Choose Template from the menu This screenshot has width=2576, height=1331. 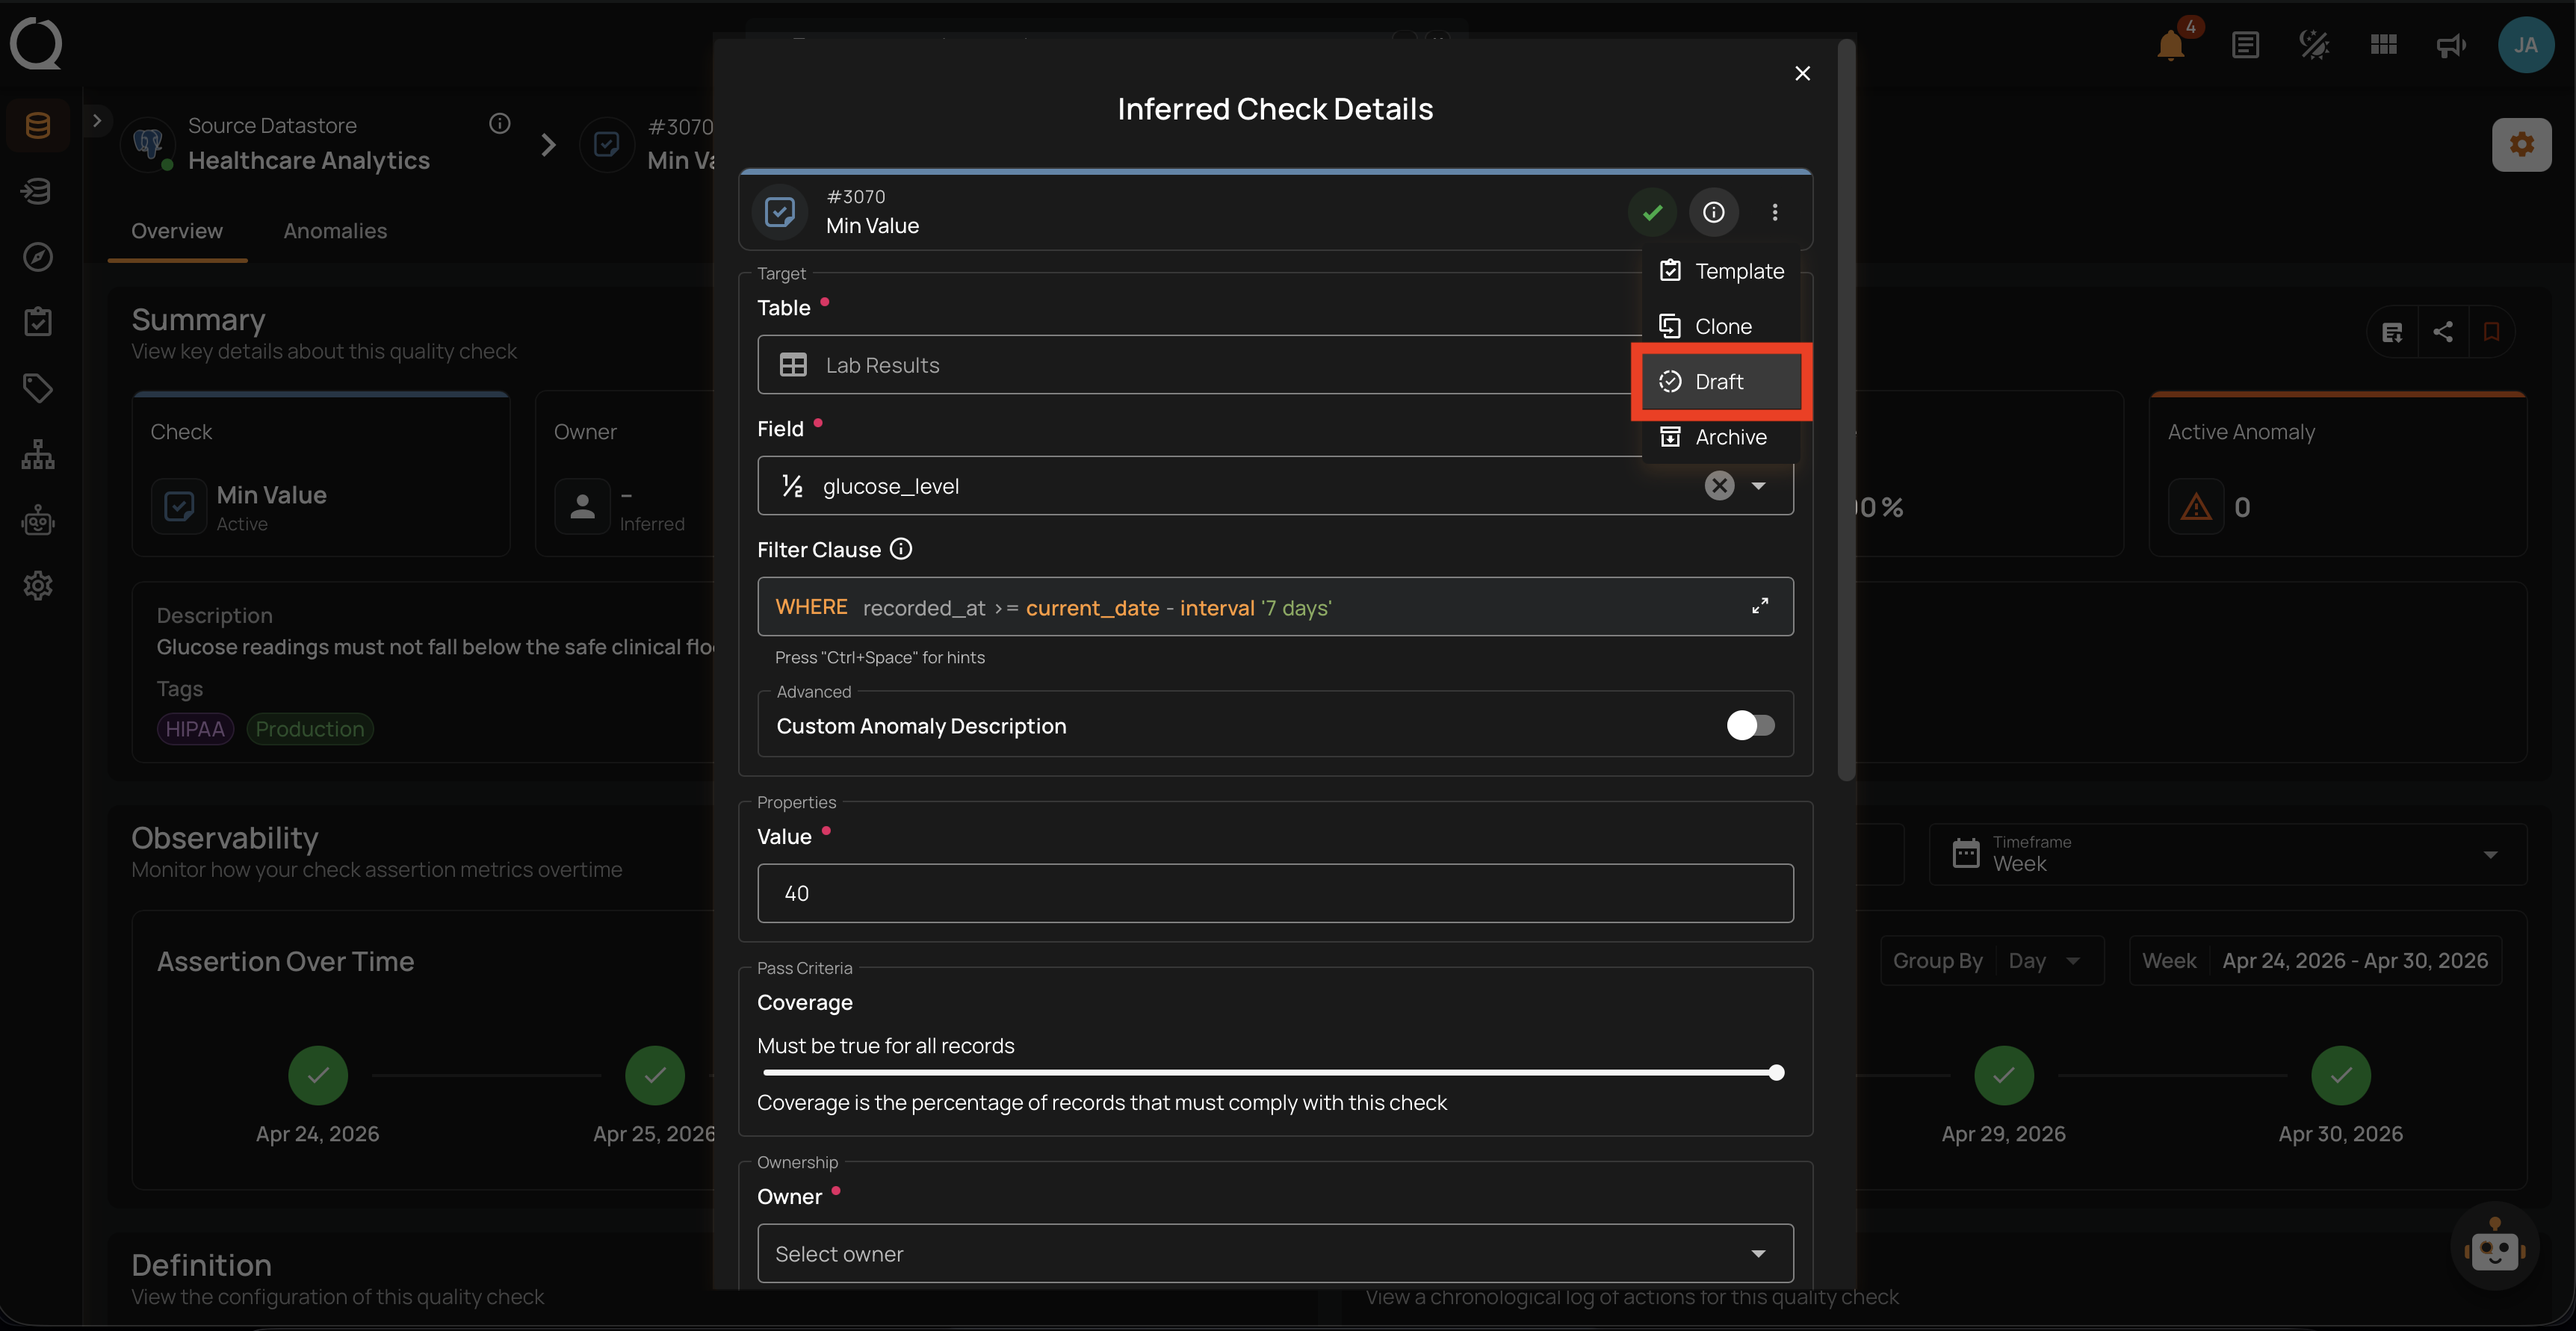pyautogui.click(x=1721, y=271)
